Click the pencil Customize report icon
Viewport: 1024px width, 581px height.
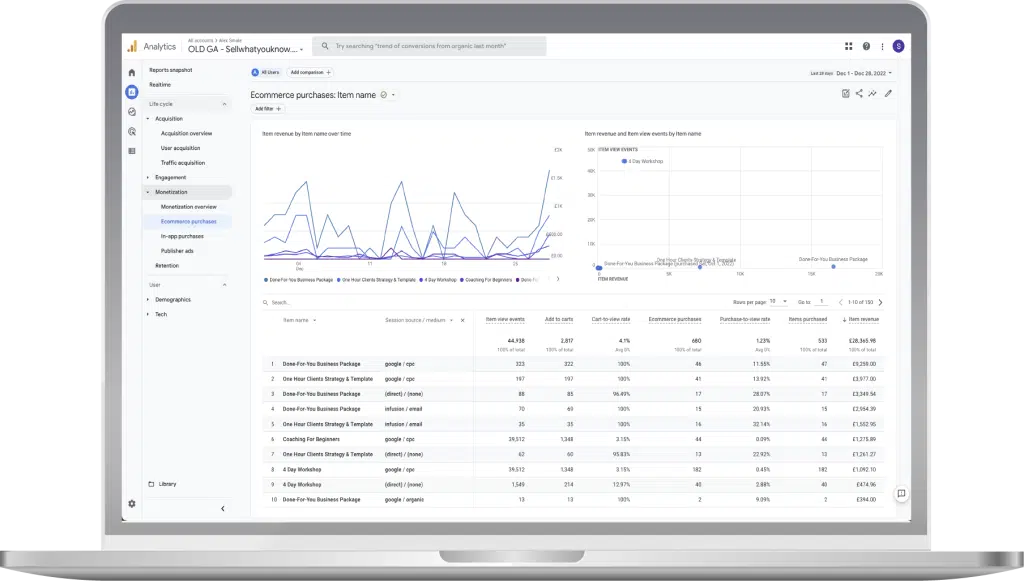point(888,94)
